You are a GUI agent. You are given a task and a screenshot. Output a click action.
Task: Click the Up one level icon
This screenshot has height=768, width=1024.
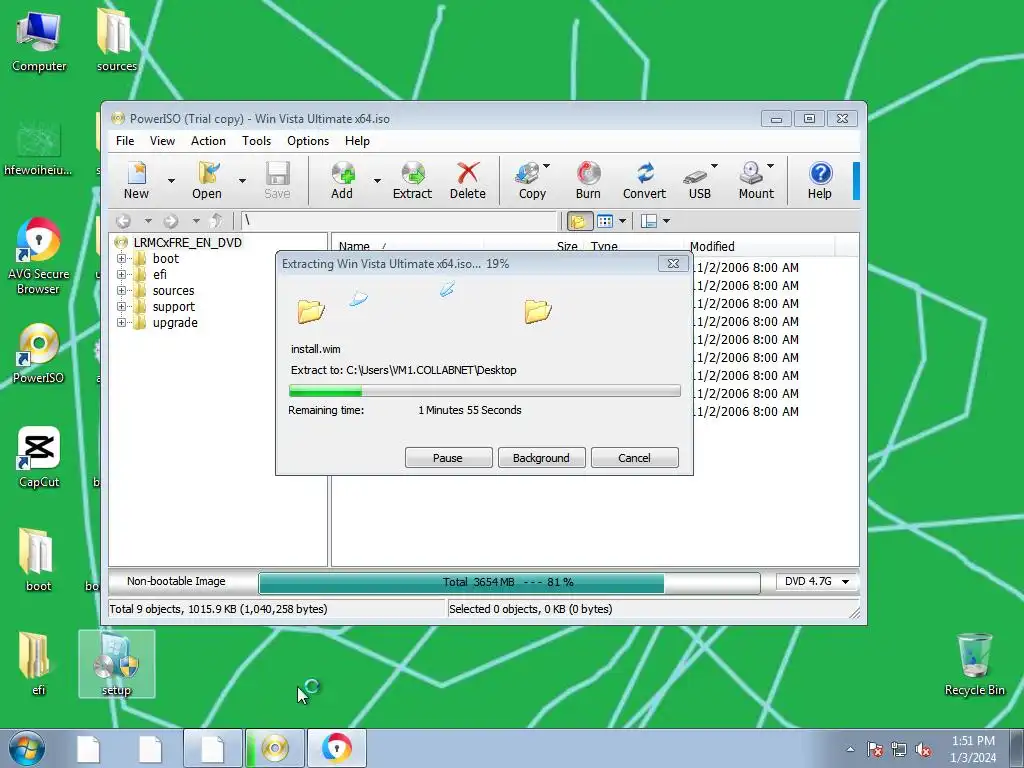point(216,221)
